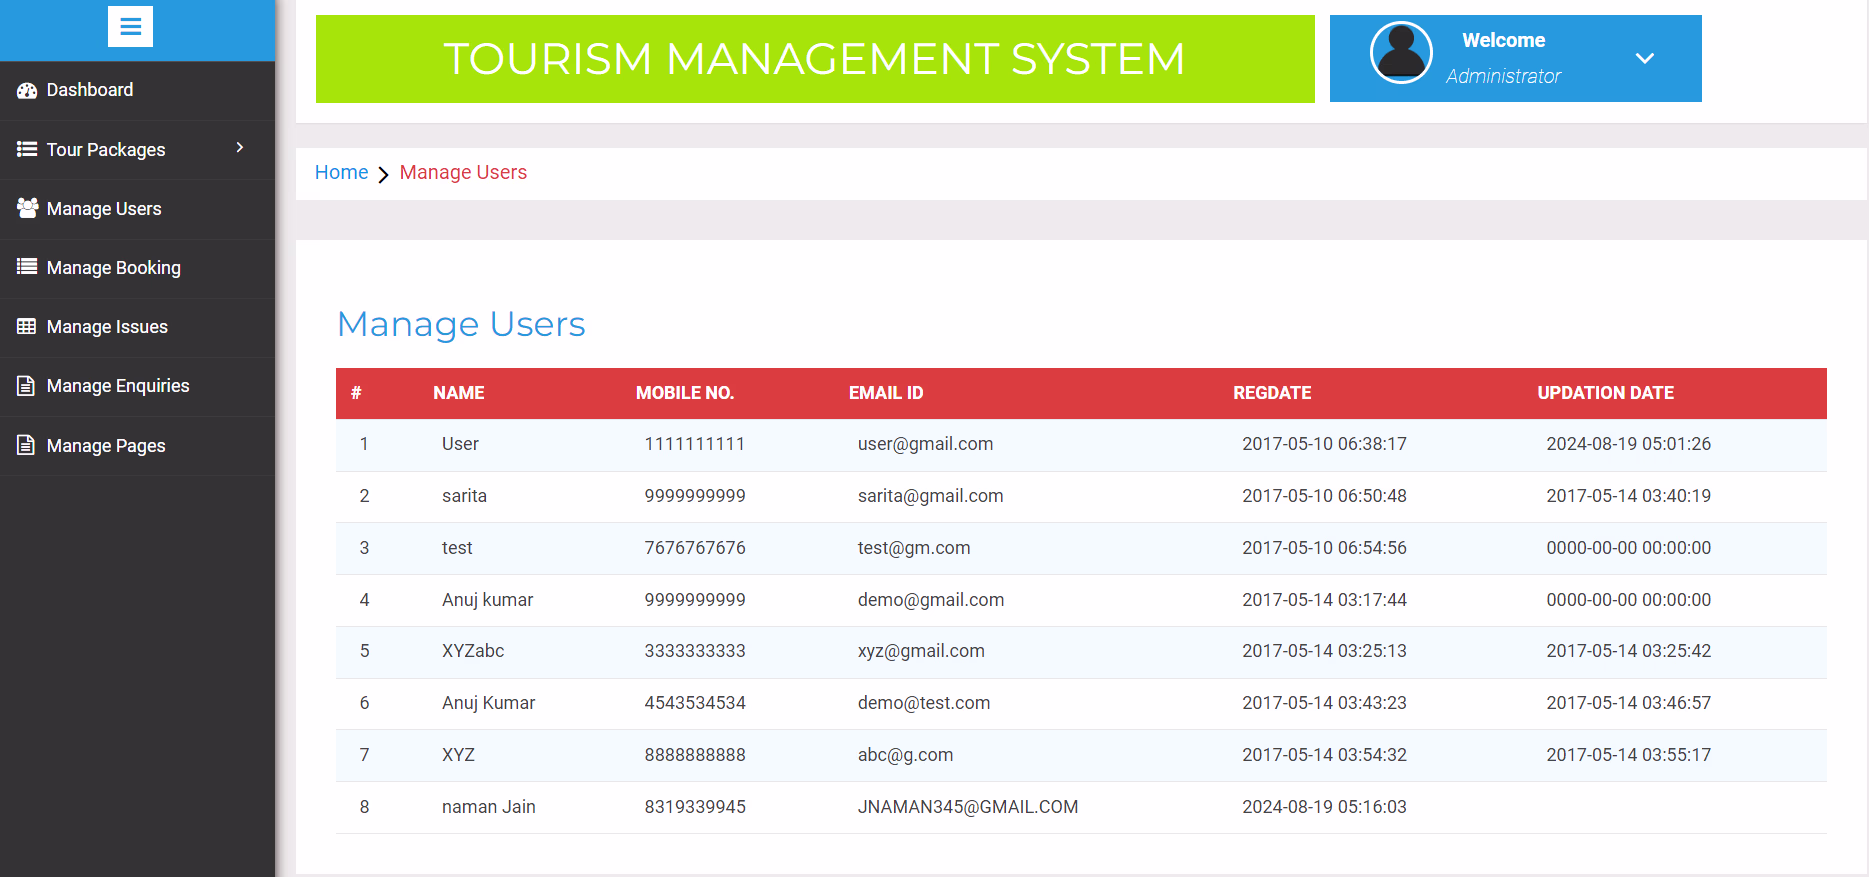Click mobile number 8888888888
The width and height of the screenshot is (1869, 877).
tap(694, 755)
